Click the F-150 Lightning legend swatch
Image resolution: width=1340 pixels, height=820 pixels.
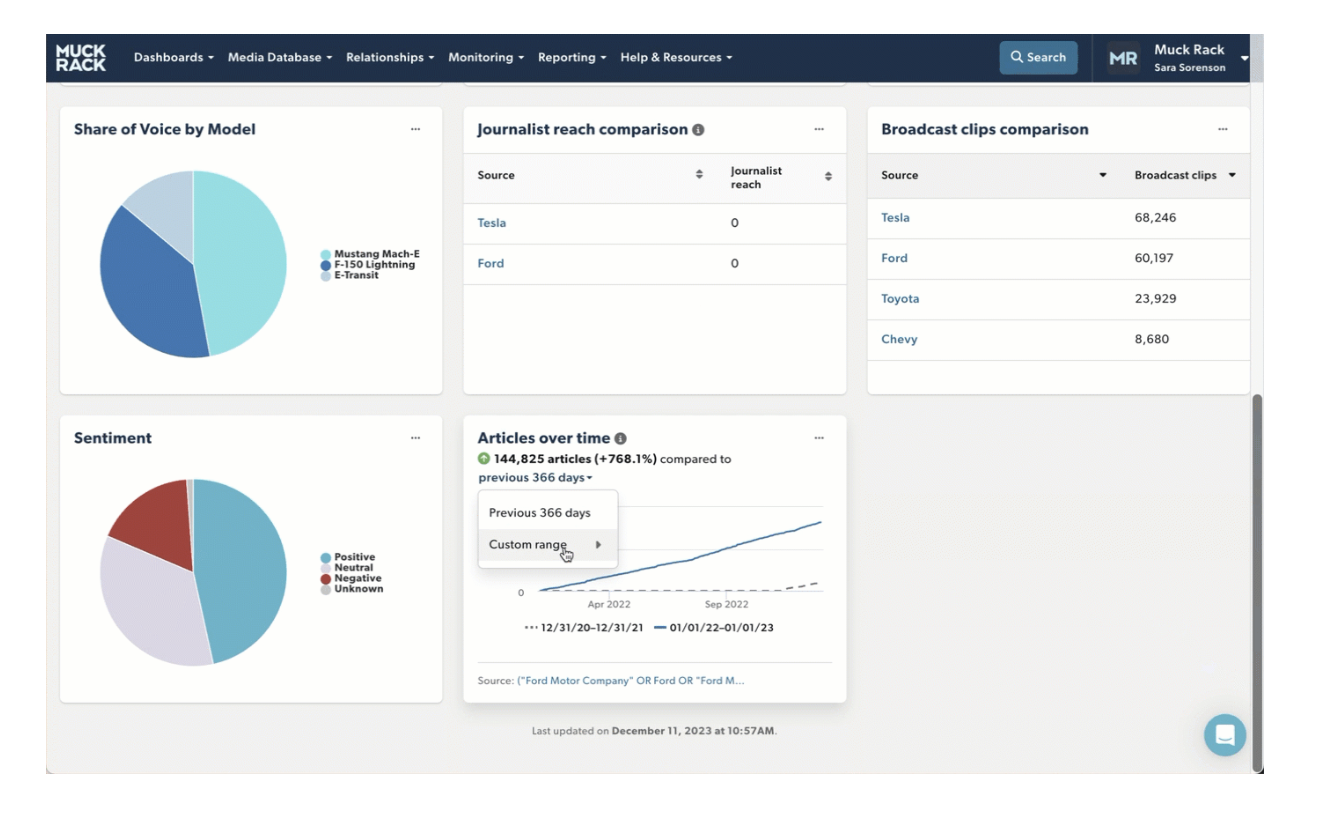click(x=326, y=265)
